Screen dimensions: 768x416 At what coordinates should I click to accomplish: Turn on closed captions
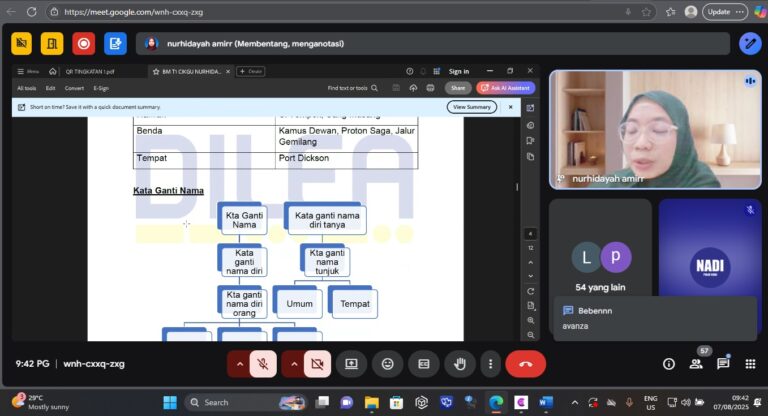[x=422, y=364]
